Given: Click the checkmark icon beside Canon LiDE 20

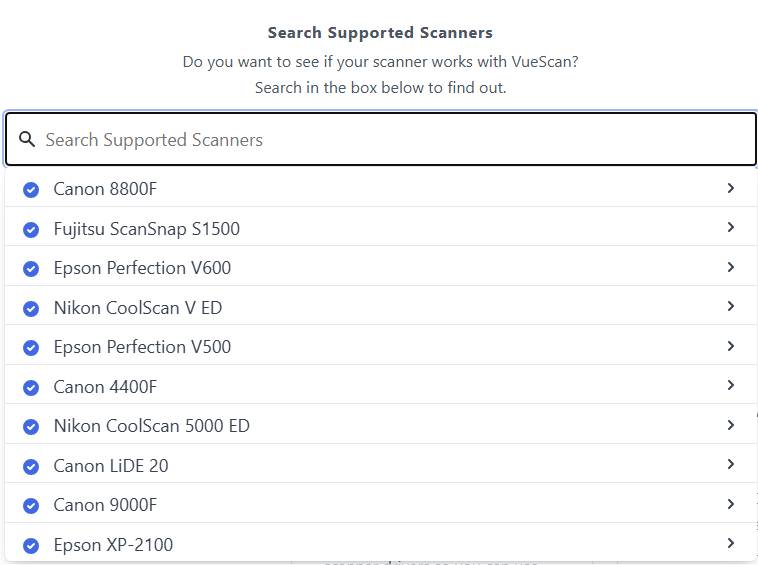Looking at the screenshot, I should 31,466.
